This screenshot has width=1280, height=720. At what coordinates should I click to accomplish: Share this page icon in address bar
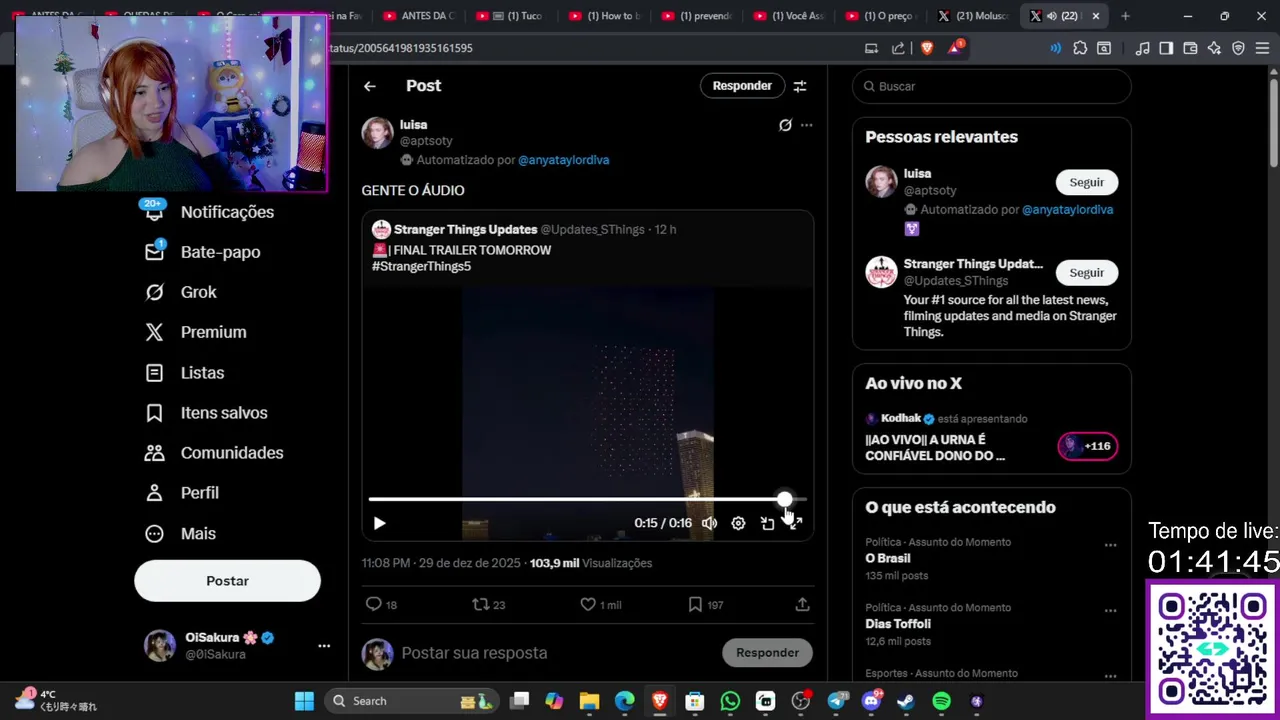pyautogui.click(x=898, y=48)
